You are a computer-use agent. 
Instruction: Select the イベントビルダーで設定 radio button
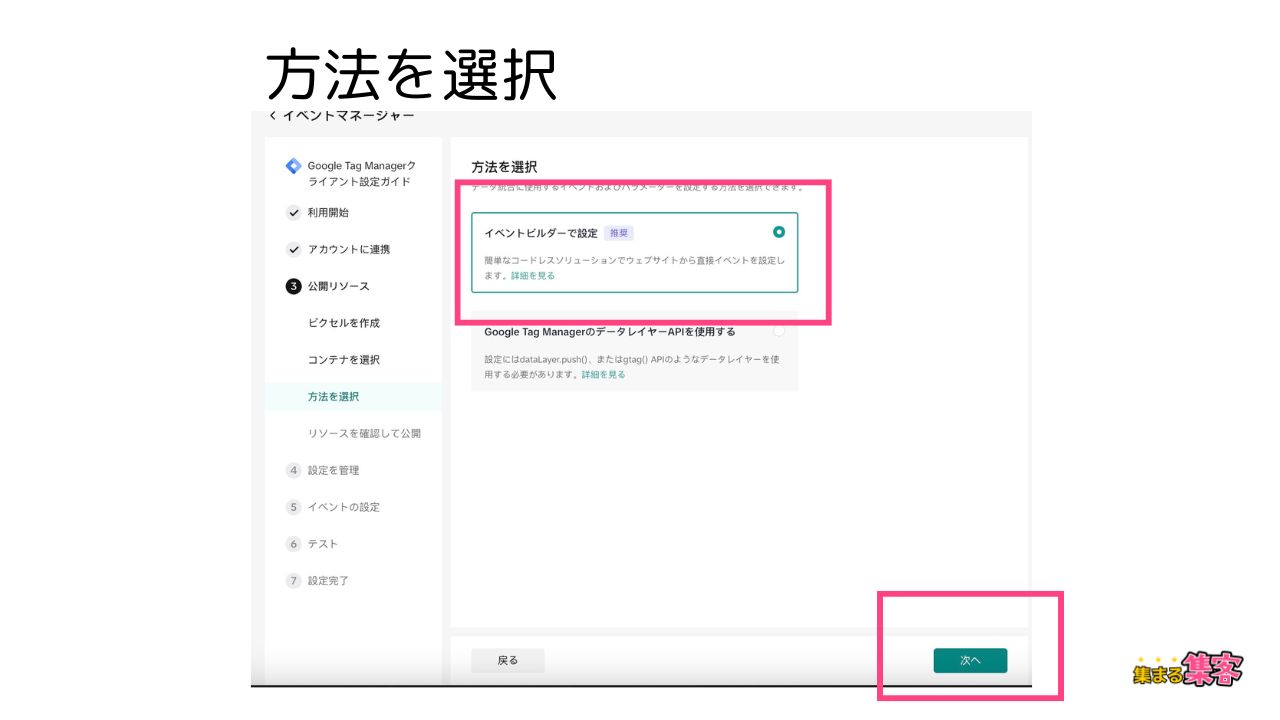(779, 232)
